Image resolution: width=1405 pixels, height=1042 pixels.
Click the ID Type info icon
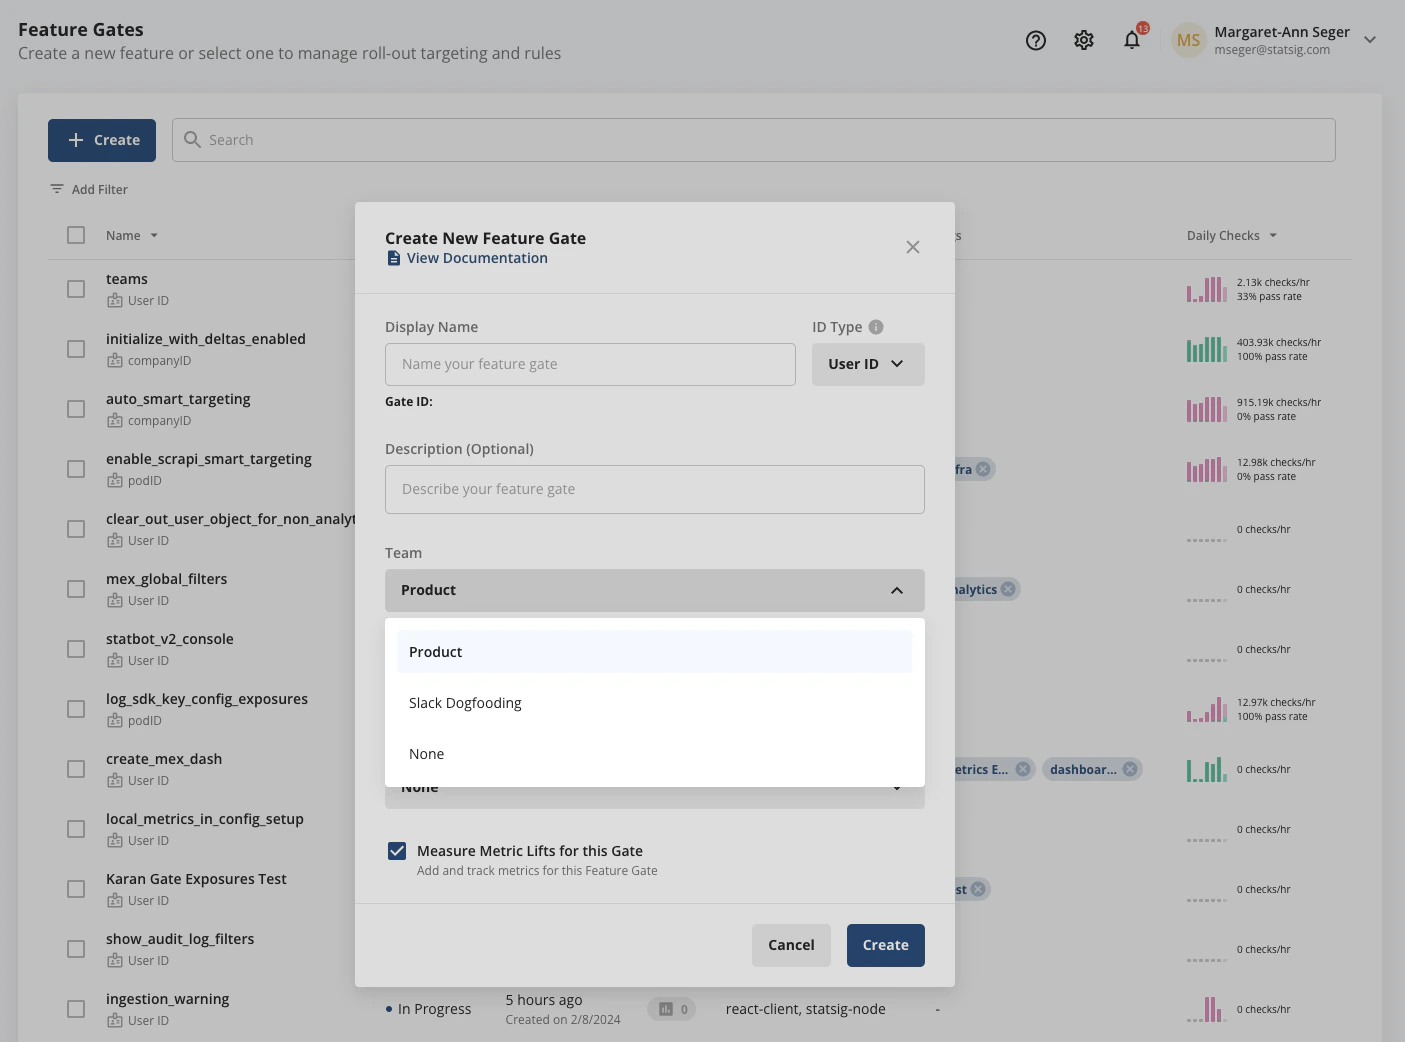click(876, 326)
